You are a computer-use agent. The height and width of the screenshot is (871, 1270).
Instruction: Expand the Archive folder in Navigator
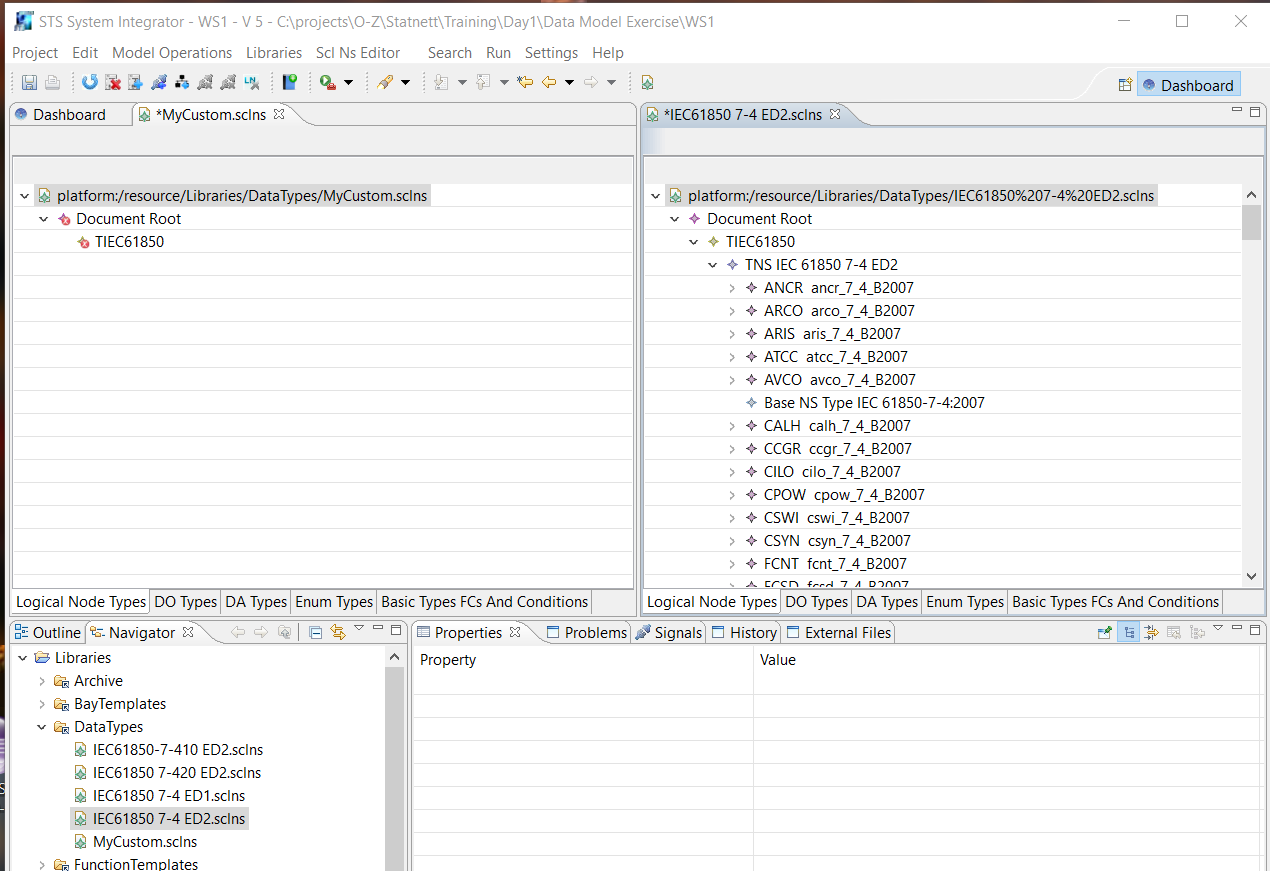click(42, 681)
